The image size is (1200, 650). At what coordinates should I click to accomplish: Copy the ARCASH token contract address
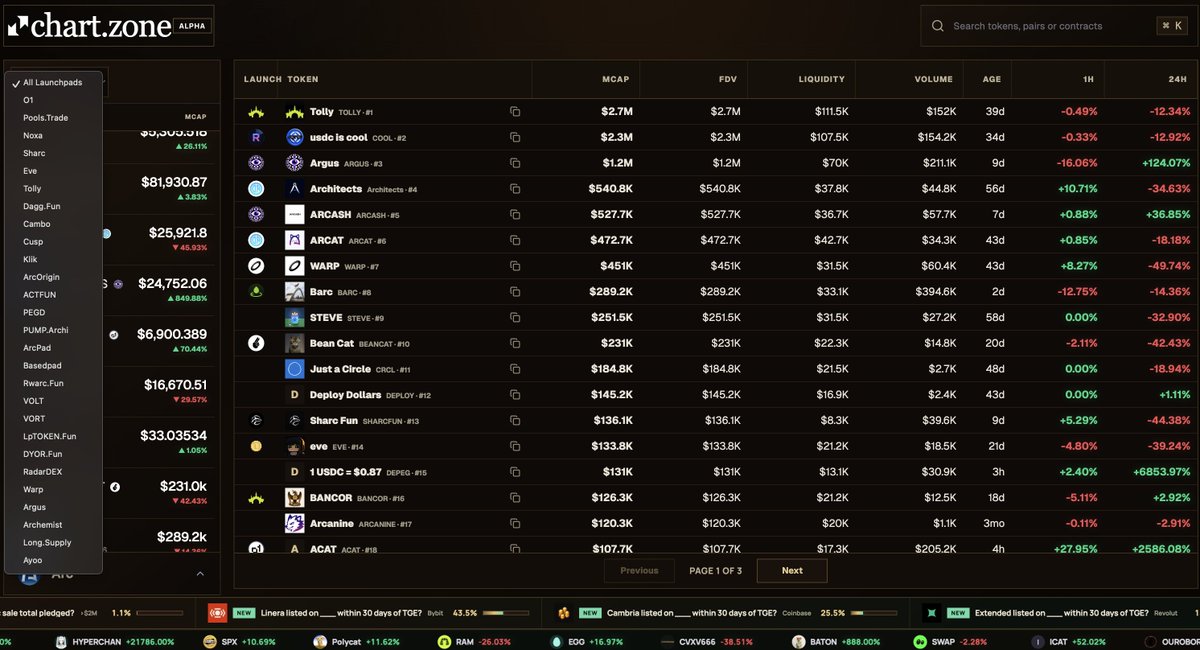[x=515, y=214]
